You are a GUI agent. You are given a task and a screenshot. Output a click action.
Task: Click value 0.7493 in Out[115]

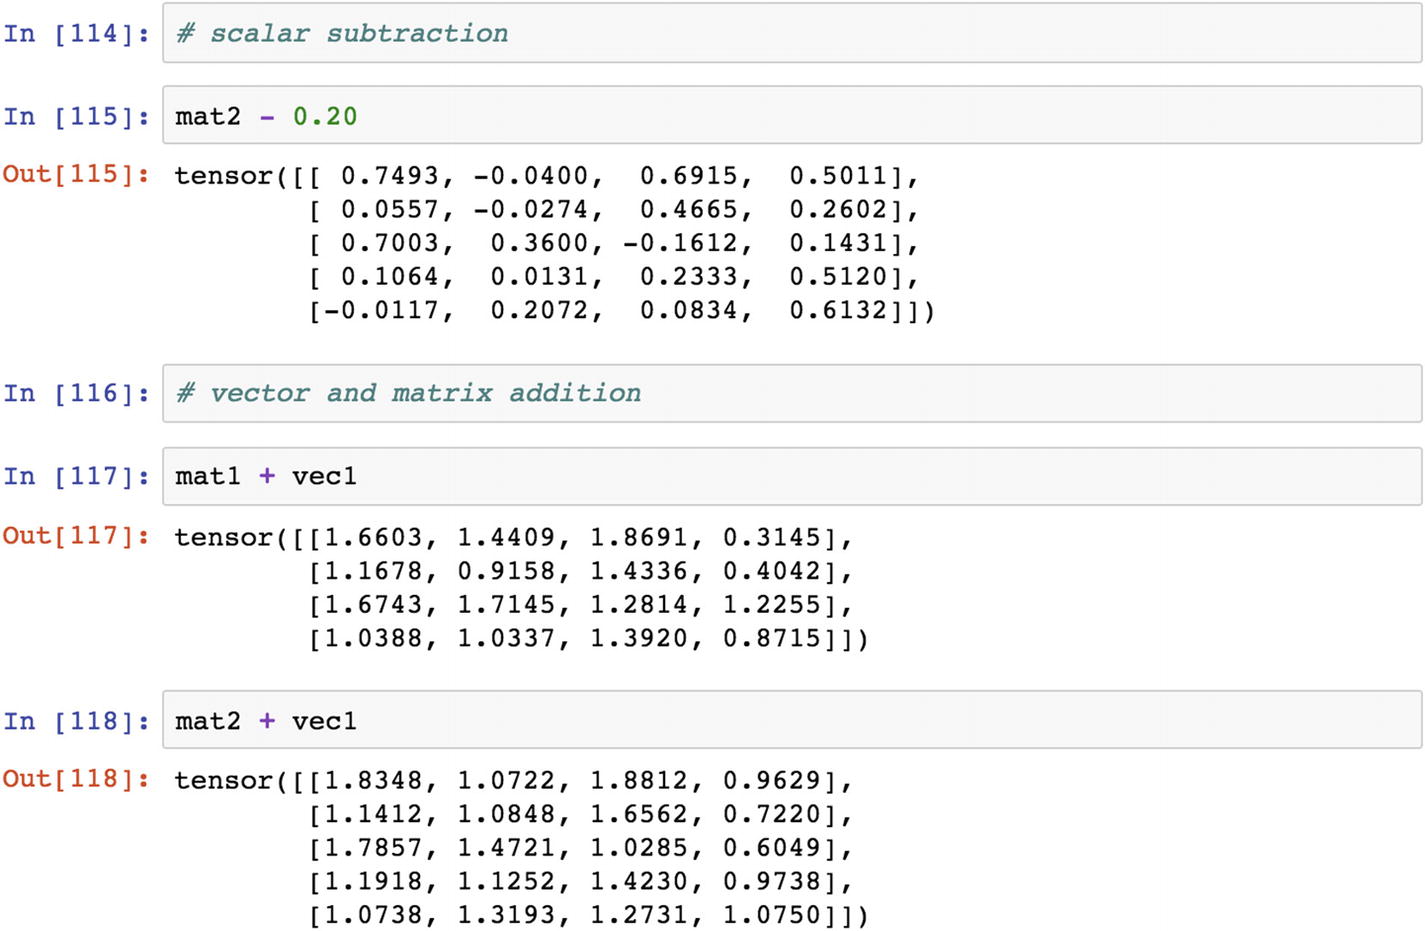(389, 176)
